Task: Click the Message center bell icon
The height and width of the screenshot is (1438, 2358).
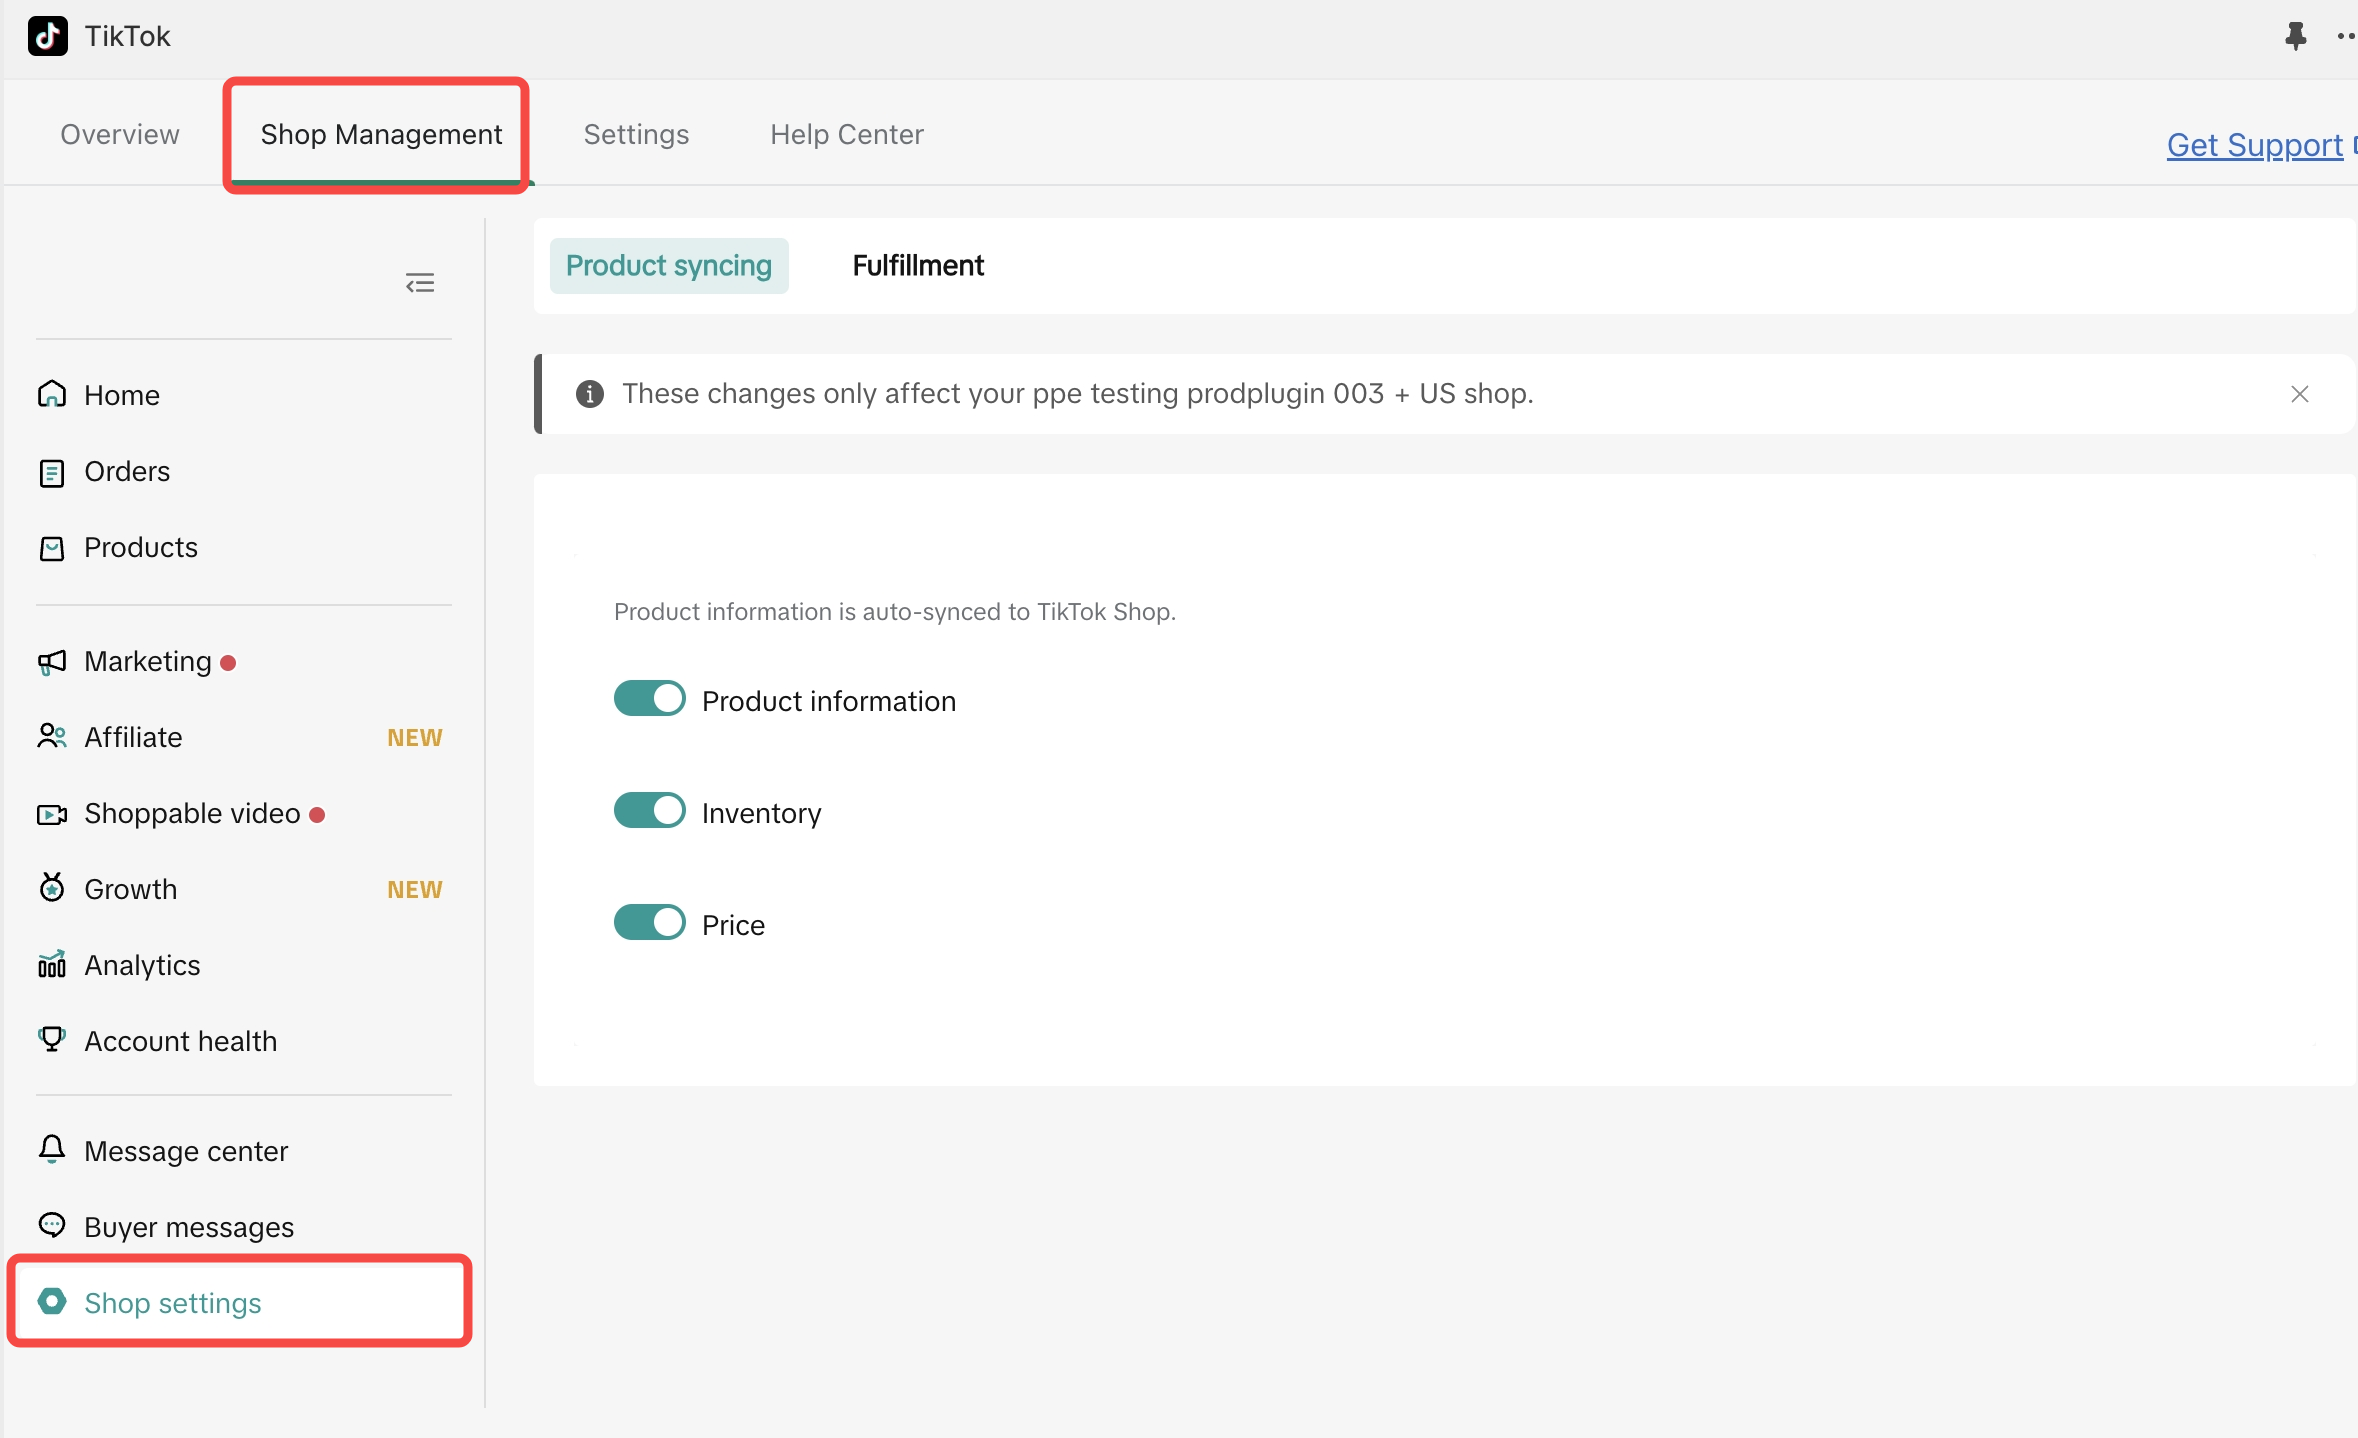Action: click(52, 1150)
